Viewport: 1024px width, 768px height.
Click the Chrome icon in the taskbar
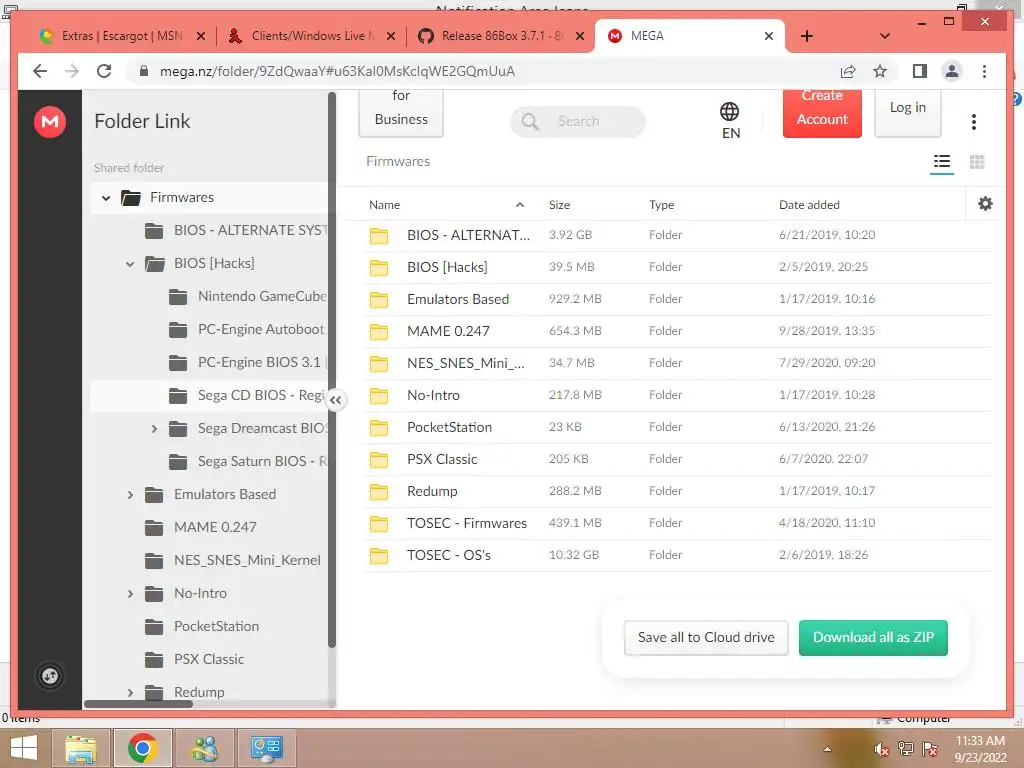click(x=142, y=748)
